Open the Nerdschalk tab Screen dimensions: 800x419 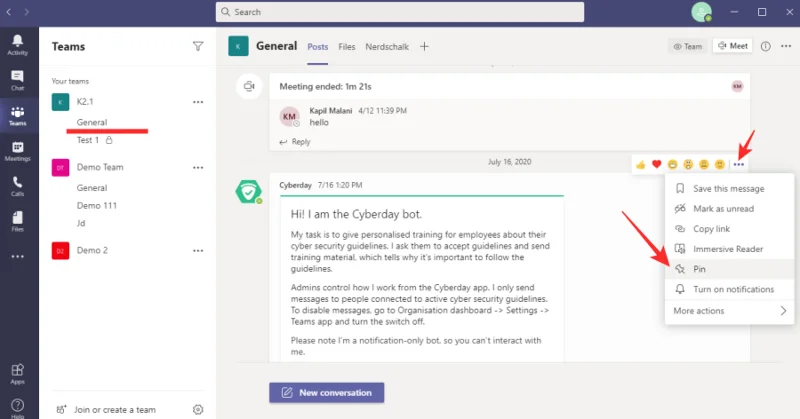pyautogui.click(x=387, y=46)
